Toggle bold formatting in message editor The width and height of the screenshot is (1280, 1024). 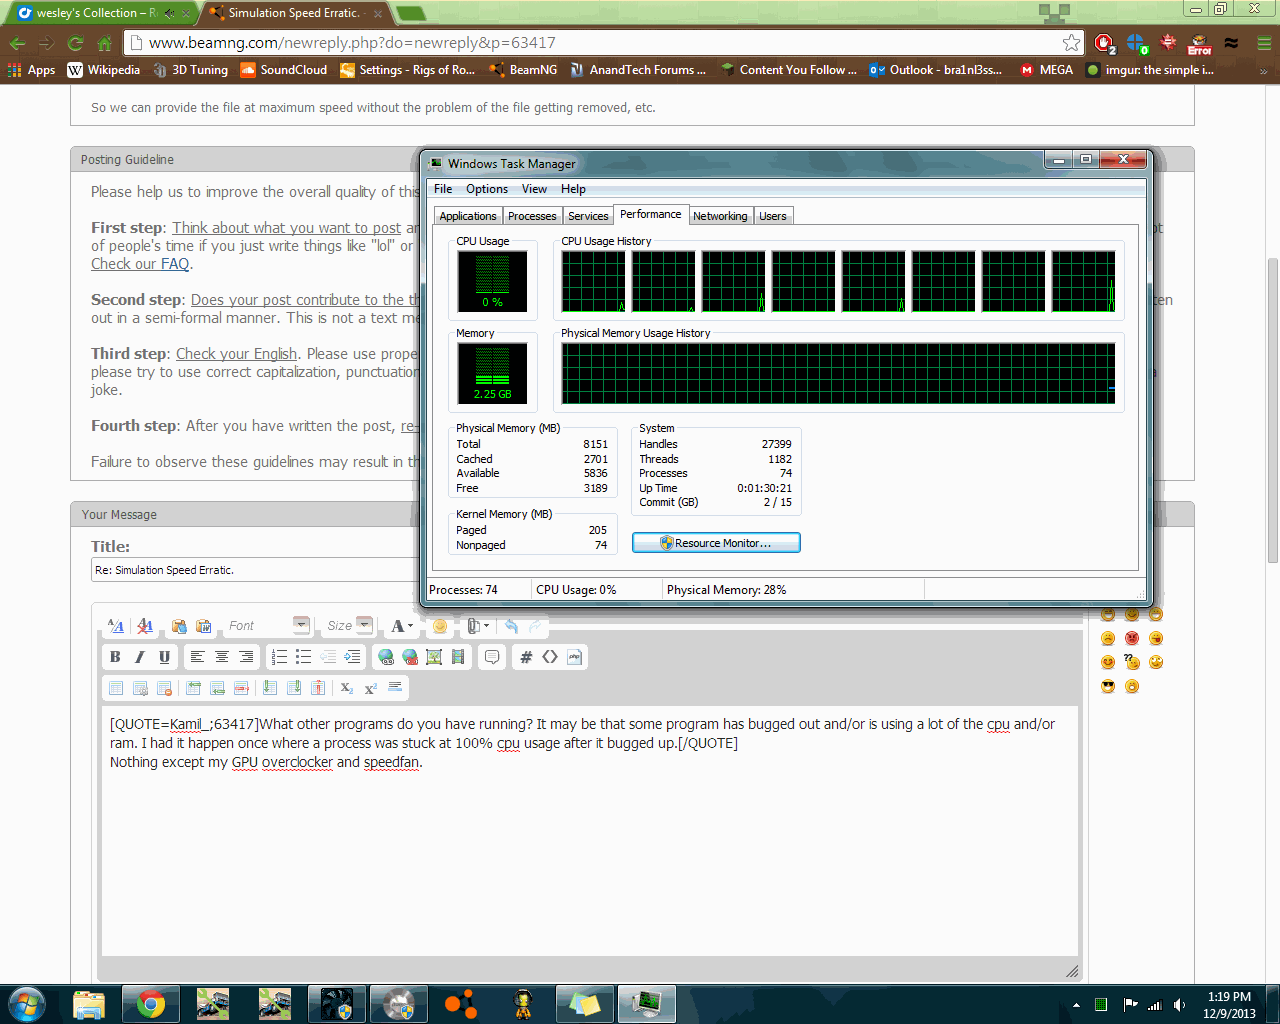pos(115,657)
